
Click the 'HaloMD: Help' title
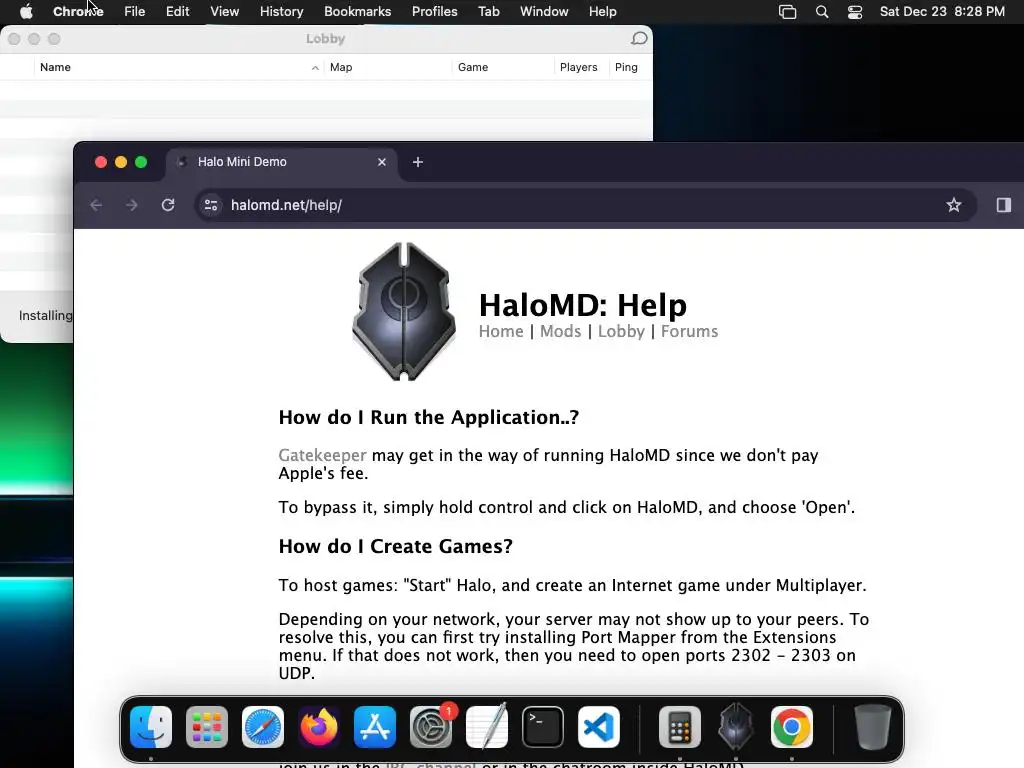click(583, 305)
